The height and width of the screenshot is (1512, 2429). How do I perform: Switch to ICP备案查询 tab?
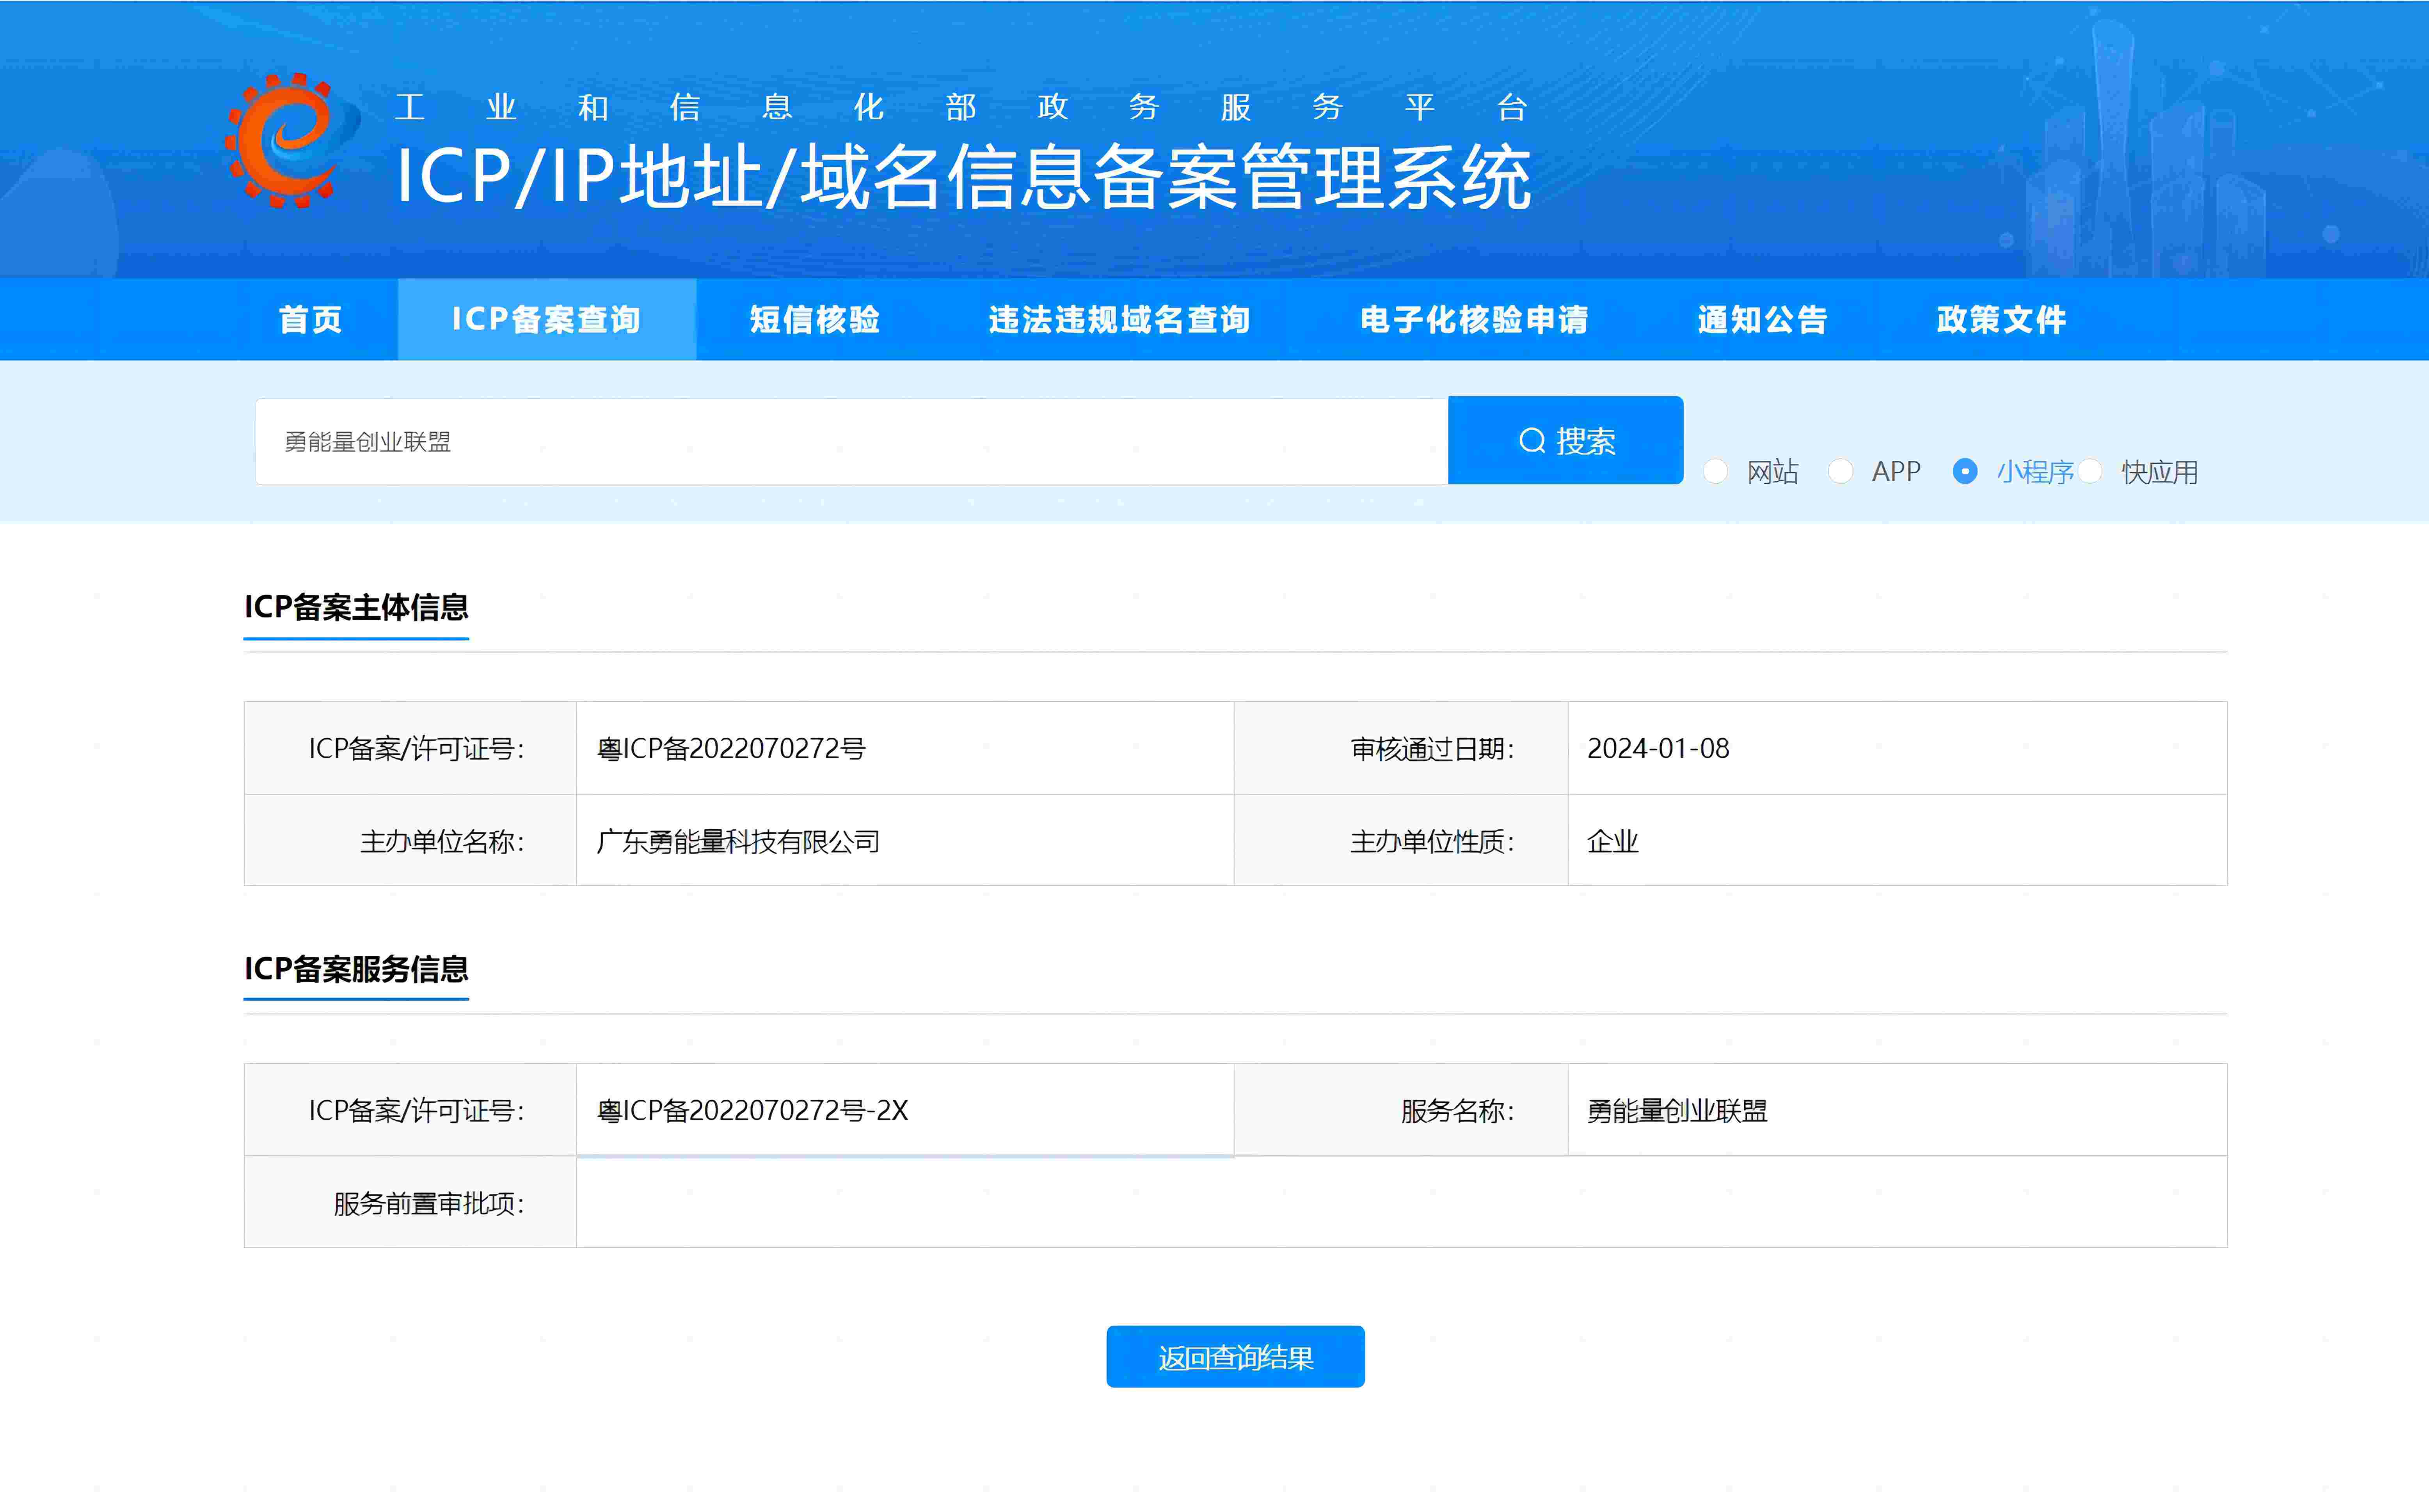pyautogui.click(x=546, y=320)
